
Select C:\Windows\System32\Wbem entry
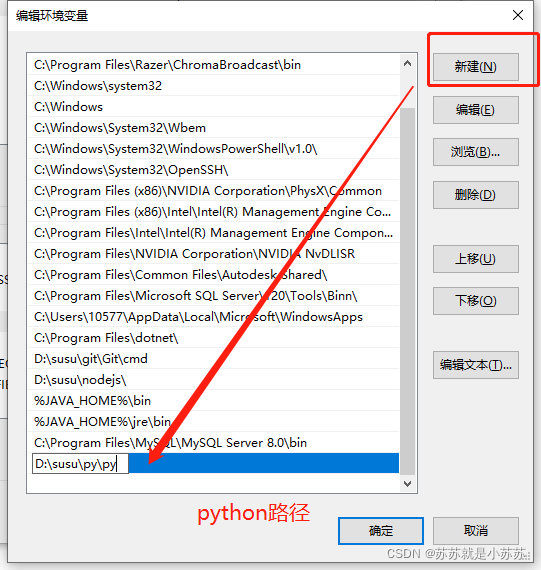pyautogui.click(x=213, y=128)
